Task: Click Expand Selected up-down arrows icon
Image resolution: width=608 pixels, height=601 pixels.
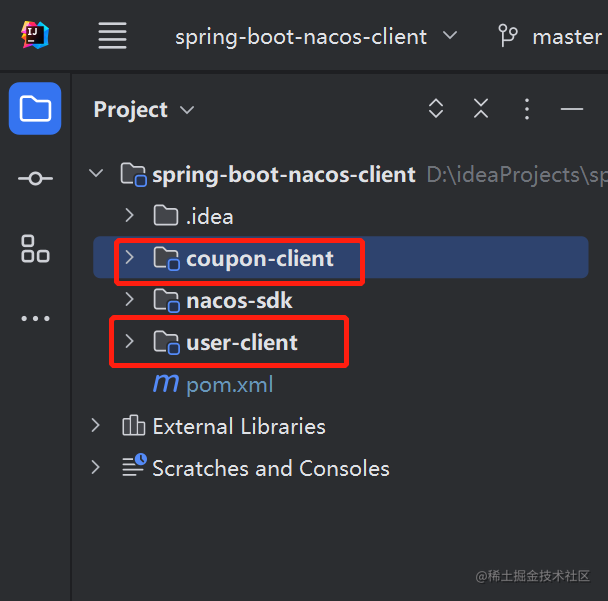Action: pyautogui.click(x=436, y=108)
